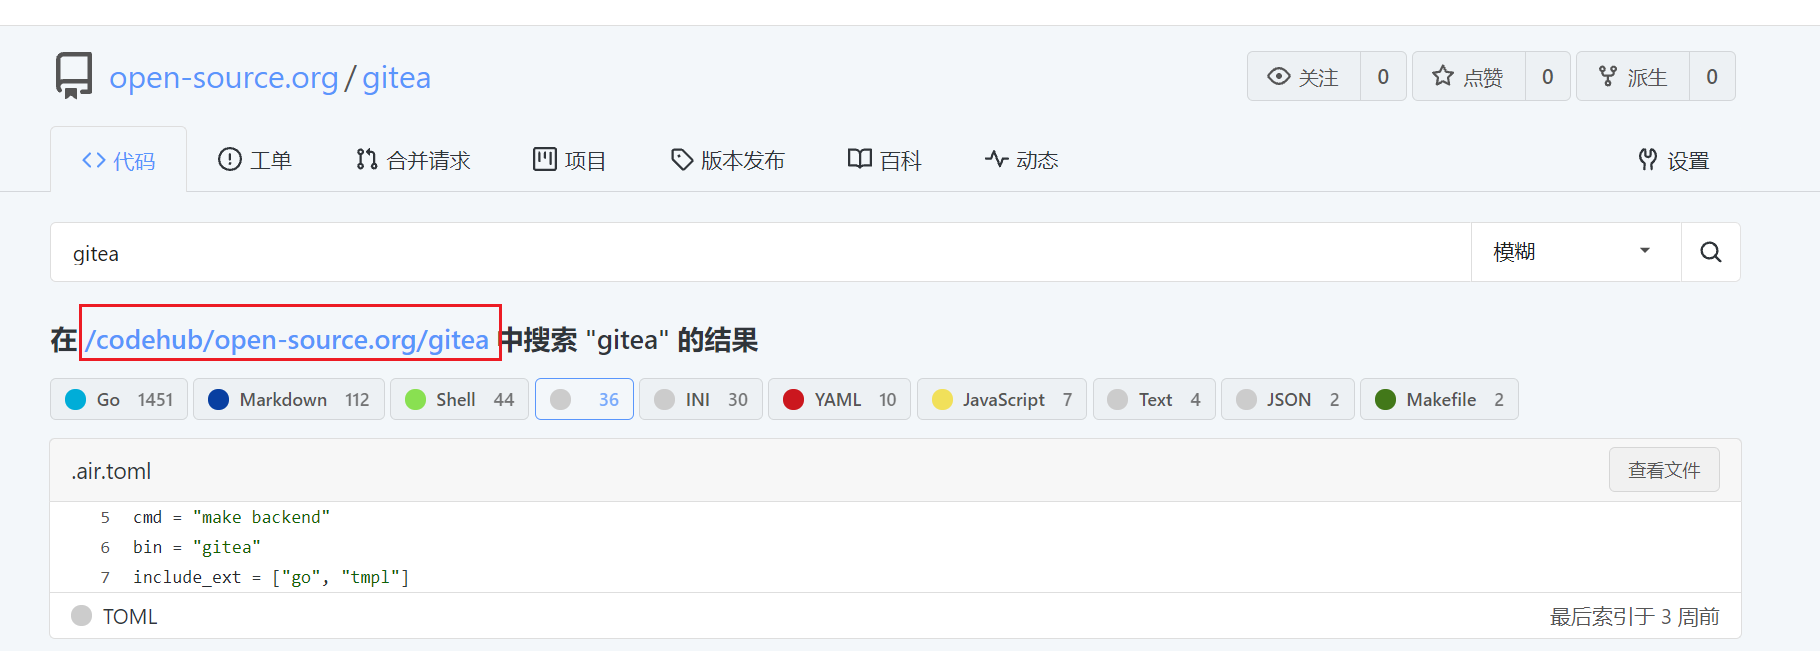Switch to the 代码 tab

point(118,160)
